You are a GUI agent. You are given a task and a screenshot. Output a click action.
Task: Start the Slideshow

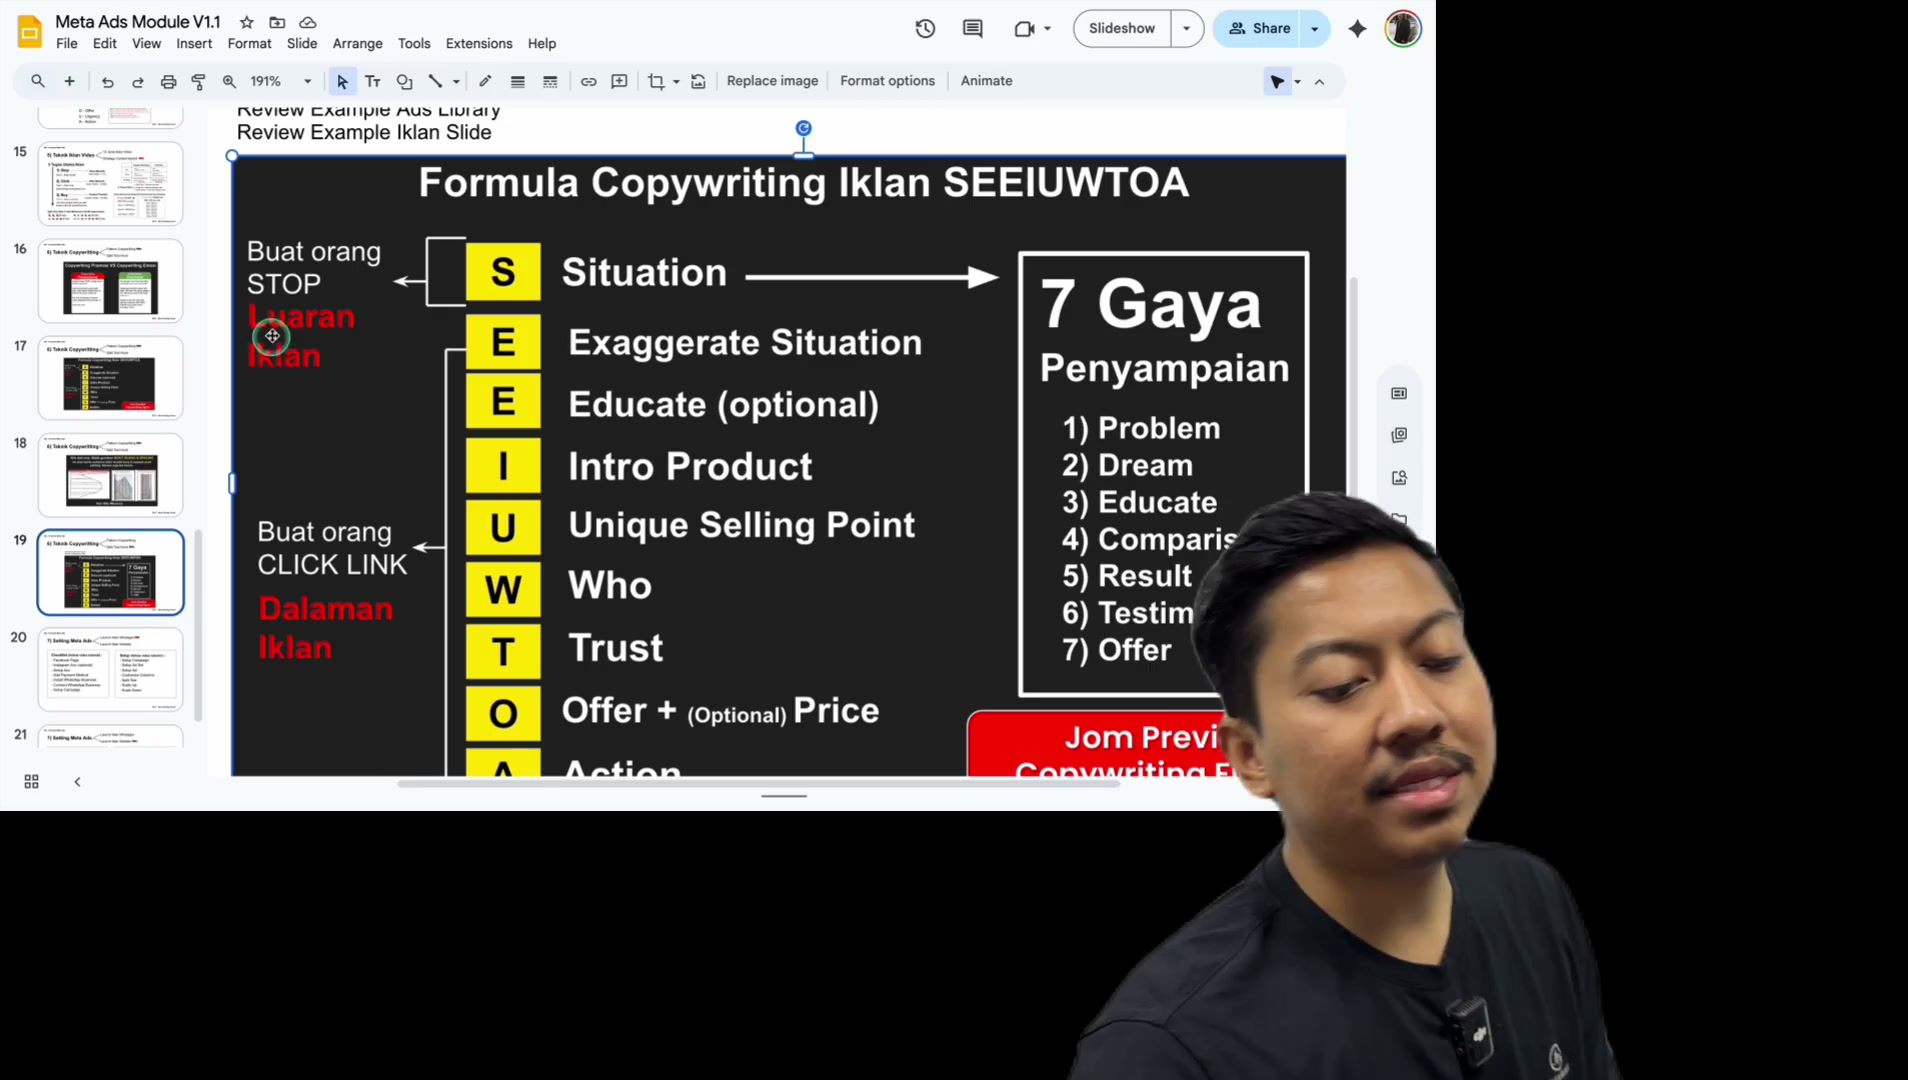(x=1122, y=29)
